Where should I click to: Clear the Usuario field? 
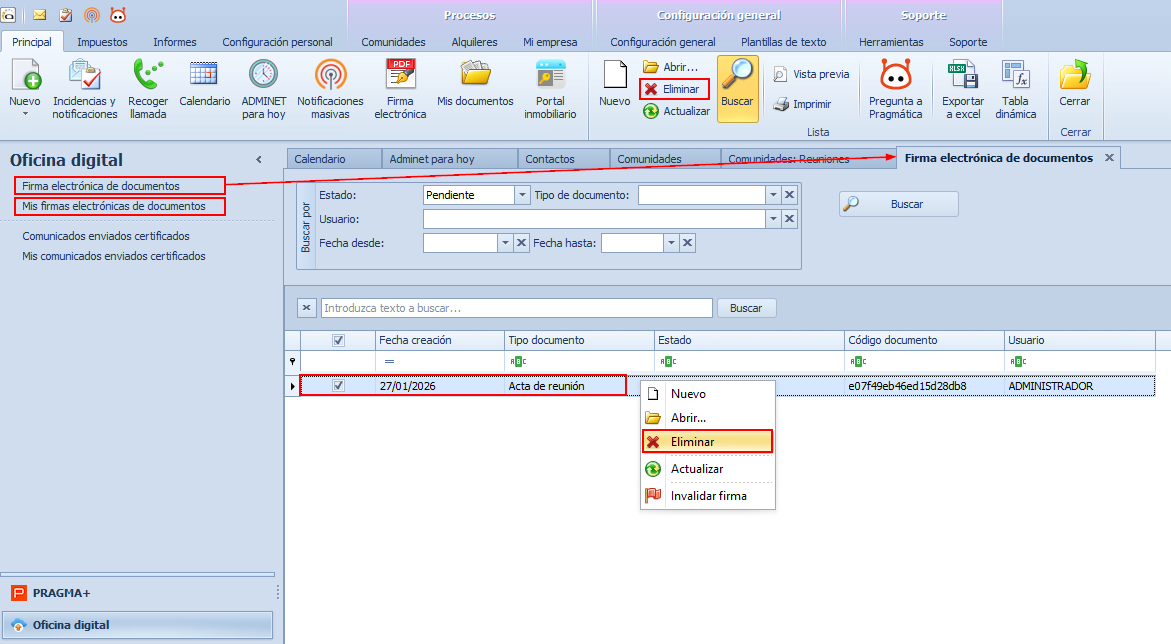pos(789,219)
